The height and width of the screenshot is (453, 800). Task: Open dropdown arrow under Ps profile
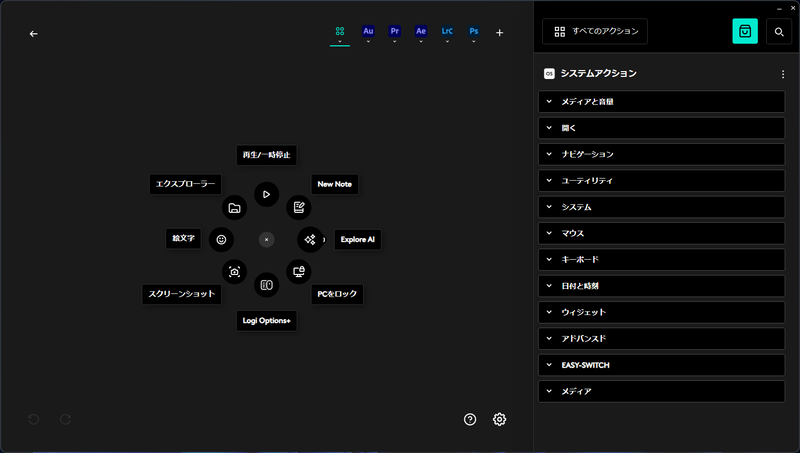pyautogui.click(x=473, y=41)
